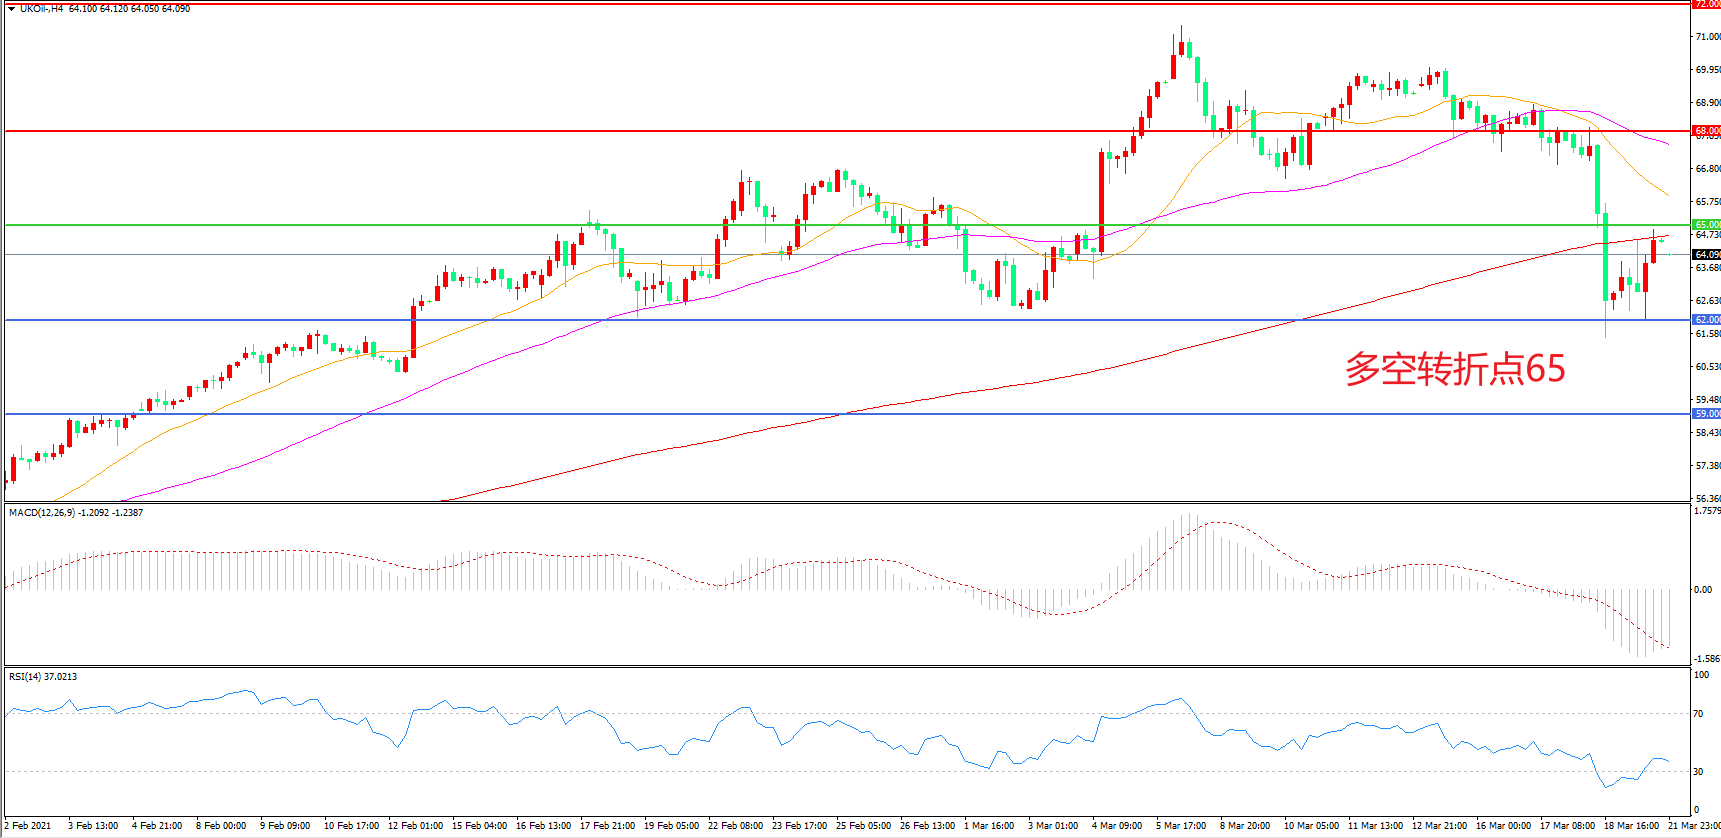Viewport: 1721px width, 838px height.
Task: Click the RSI(14) indicator label
Action: [29, 677]
